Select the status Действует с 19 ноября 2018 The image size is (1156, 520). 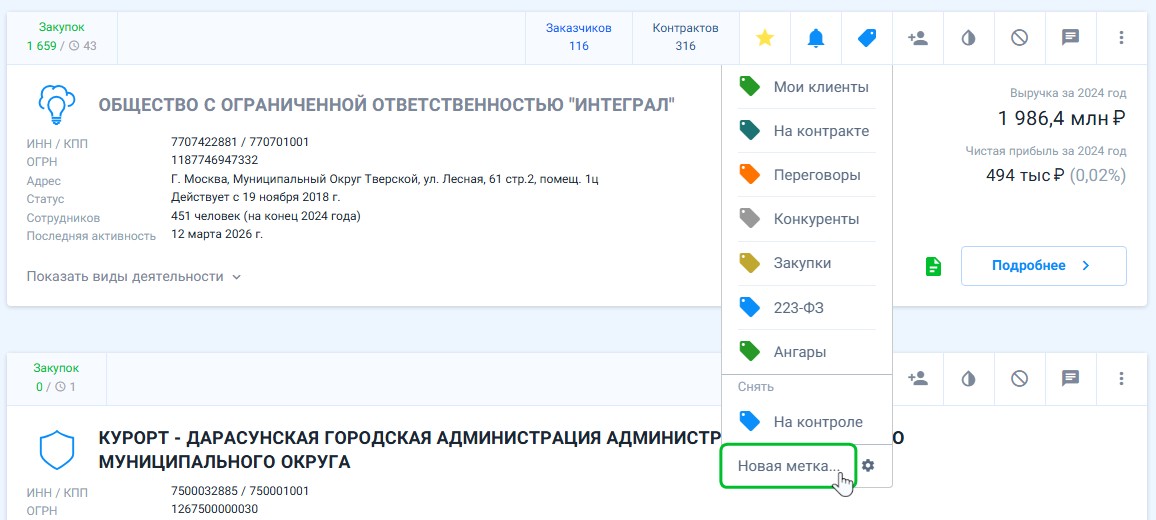[255, 198]
